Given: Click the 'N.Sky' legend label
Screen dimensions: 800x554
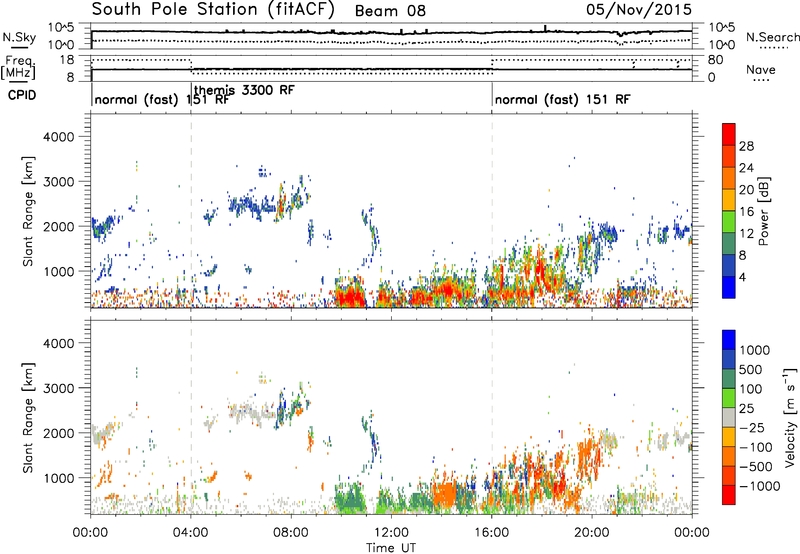Looking at the screenshot, I should tap(19, 37).
